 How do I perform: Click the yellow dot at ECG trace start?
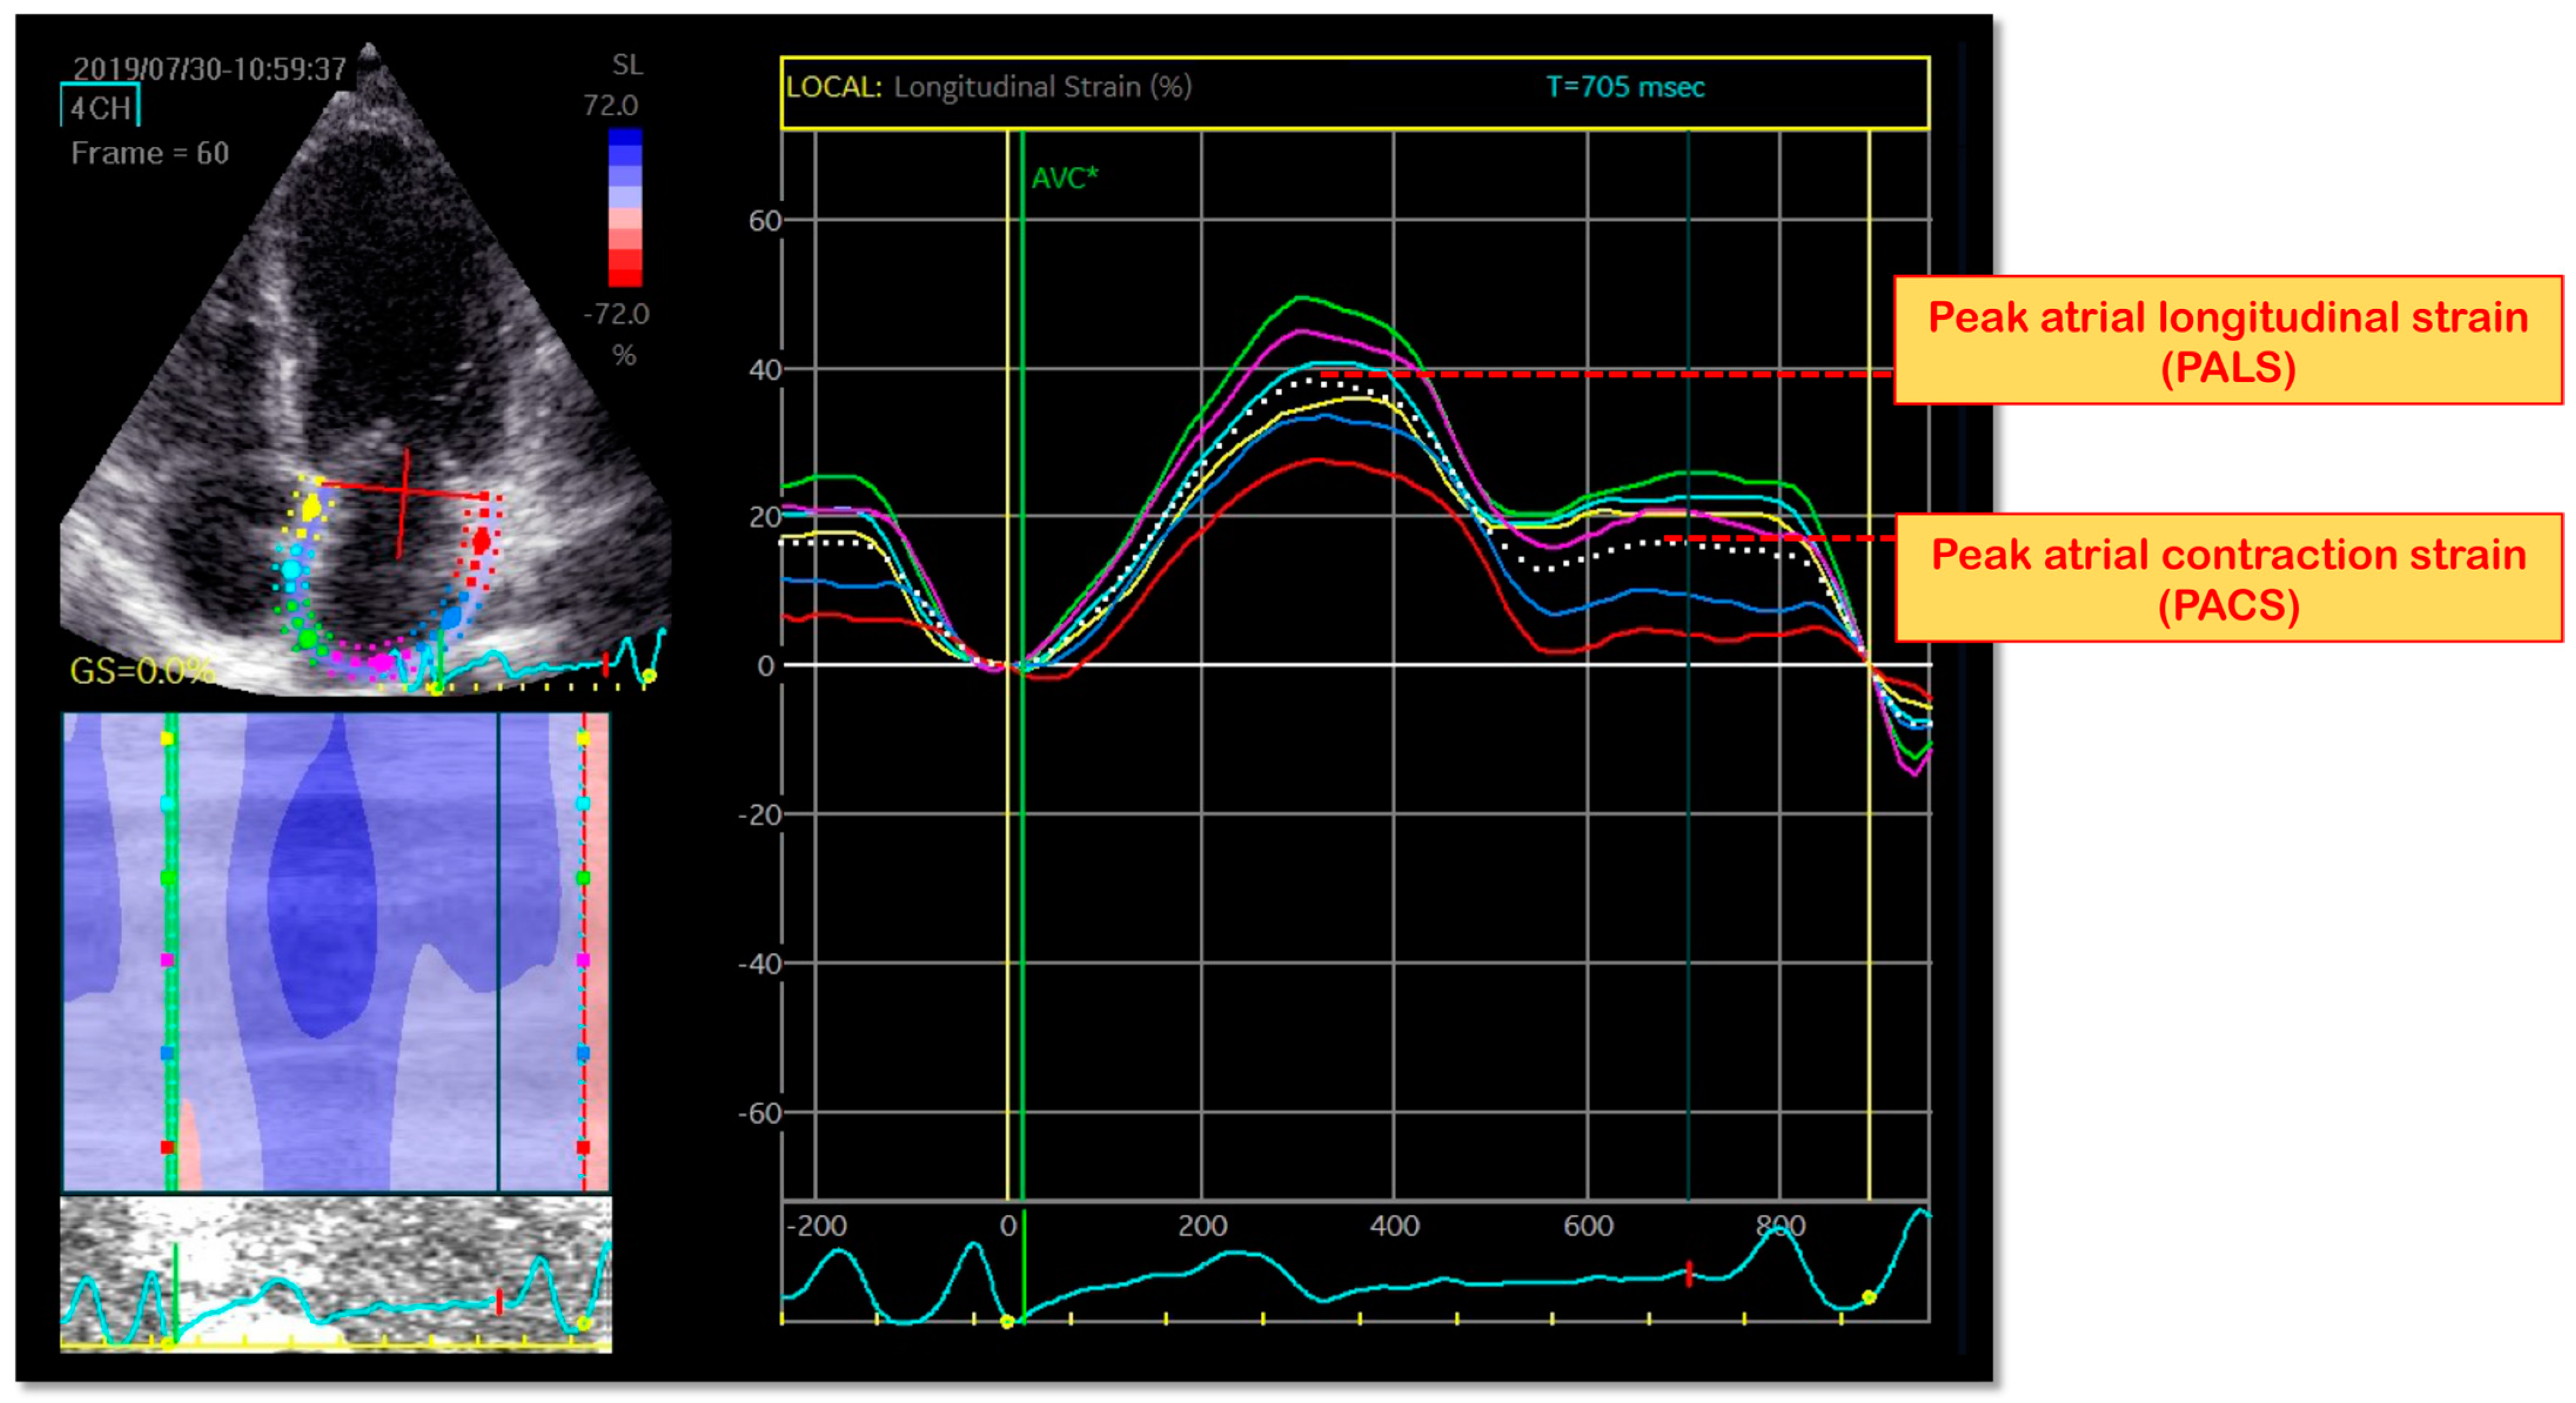1007,1322
